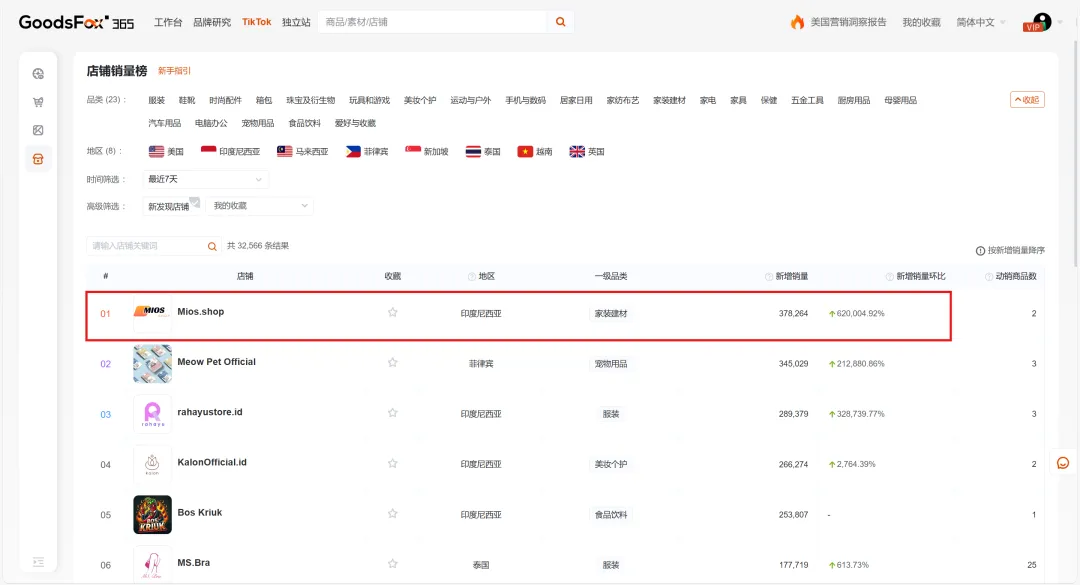Viewport: 1080px width, 585px height.
Task: Filter by United States 美国 flag
Action: coord(166,152)
